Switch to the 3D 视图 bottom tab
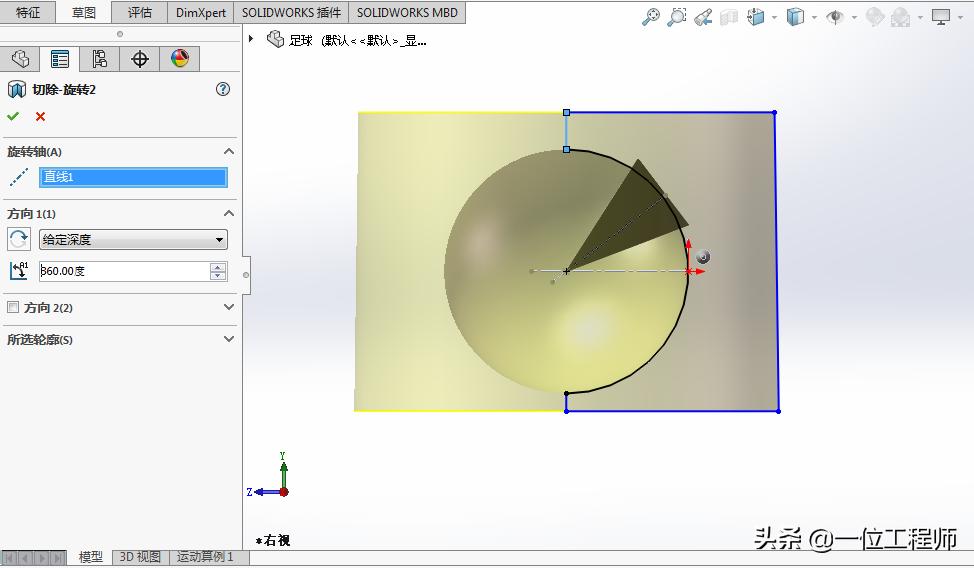Viewport: 974px width, 568px height. (x=140, y=557)
